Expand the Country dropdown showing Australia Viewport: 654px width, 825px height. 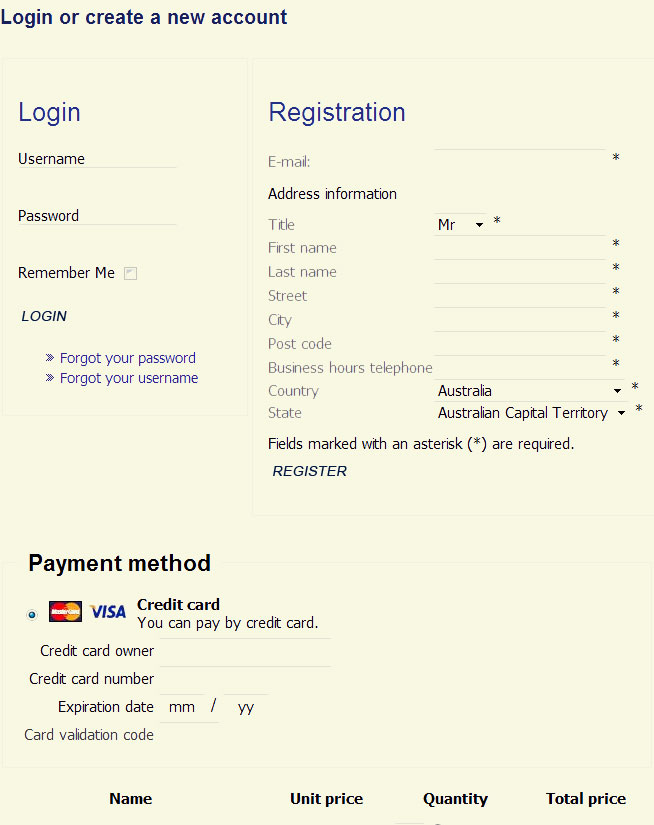529,390
